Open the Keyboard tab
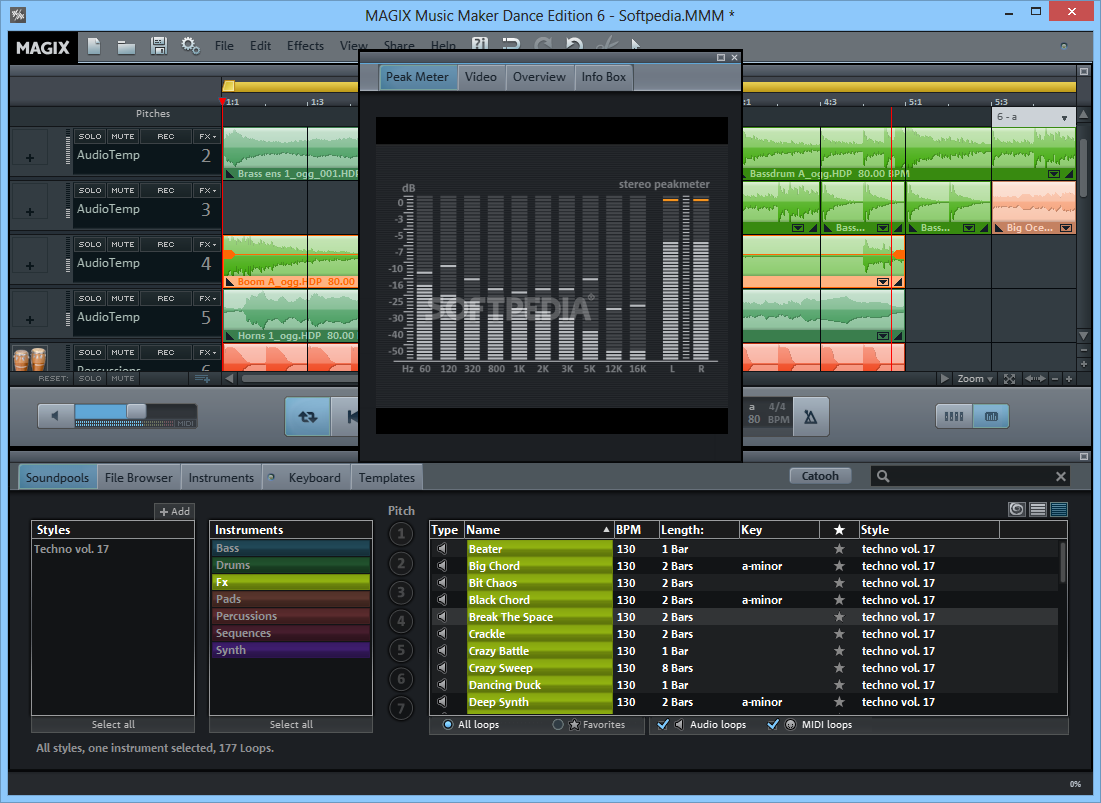The width and height of the screenshot is (1101, 803). click(x=306, y=477)
